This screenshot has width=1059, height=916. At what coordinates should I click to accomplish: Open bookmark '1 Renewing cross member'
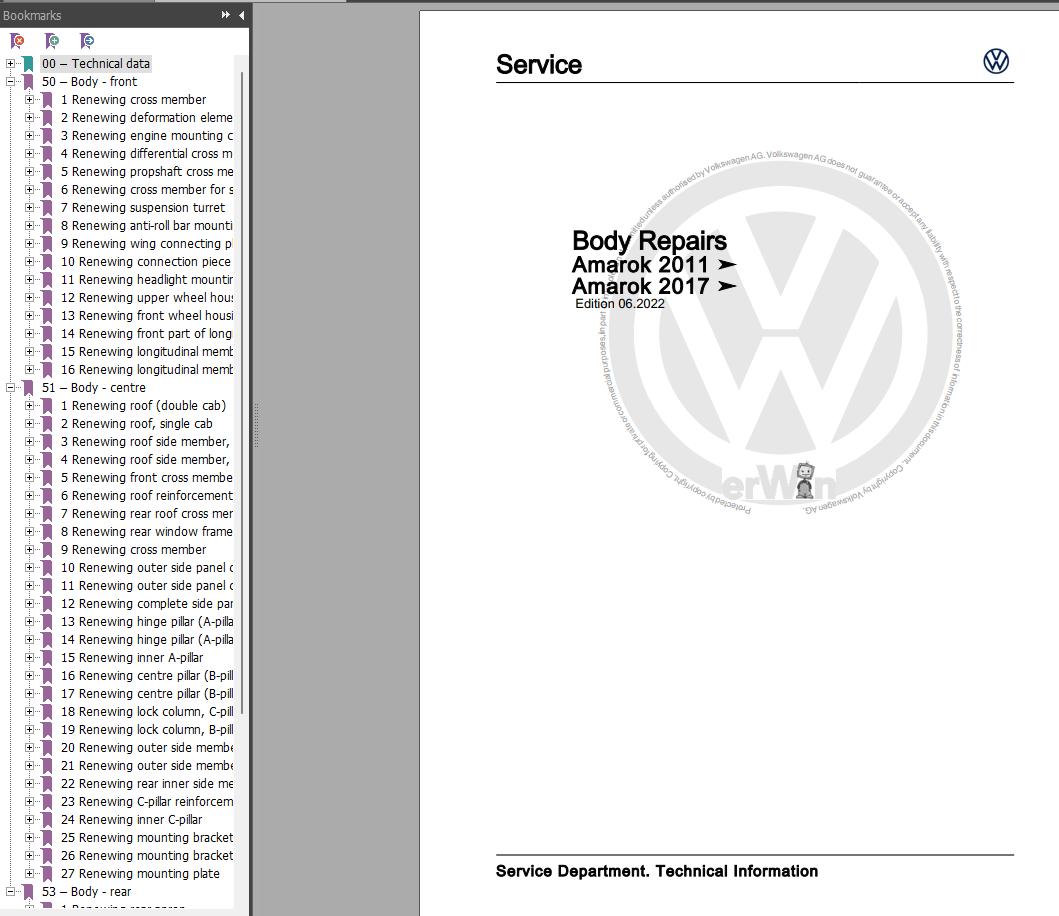pyautogui.click(x=133, y=100)
